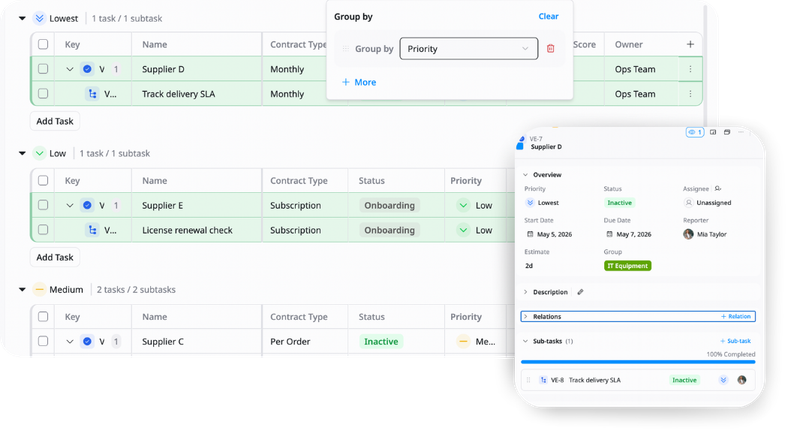The width and height of the screenshot is (788, 434).
Task: Click the Group by drag handle
Action: pyautogui.click(x=345, y=49)
